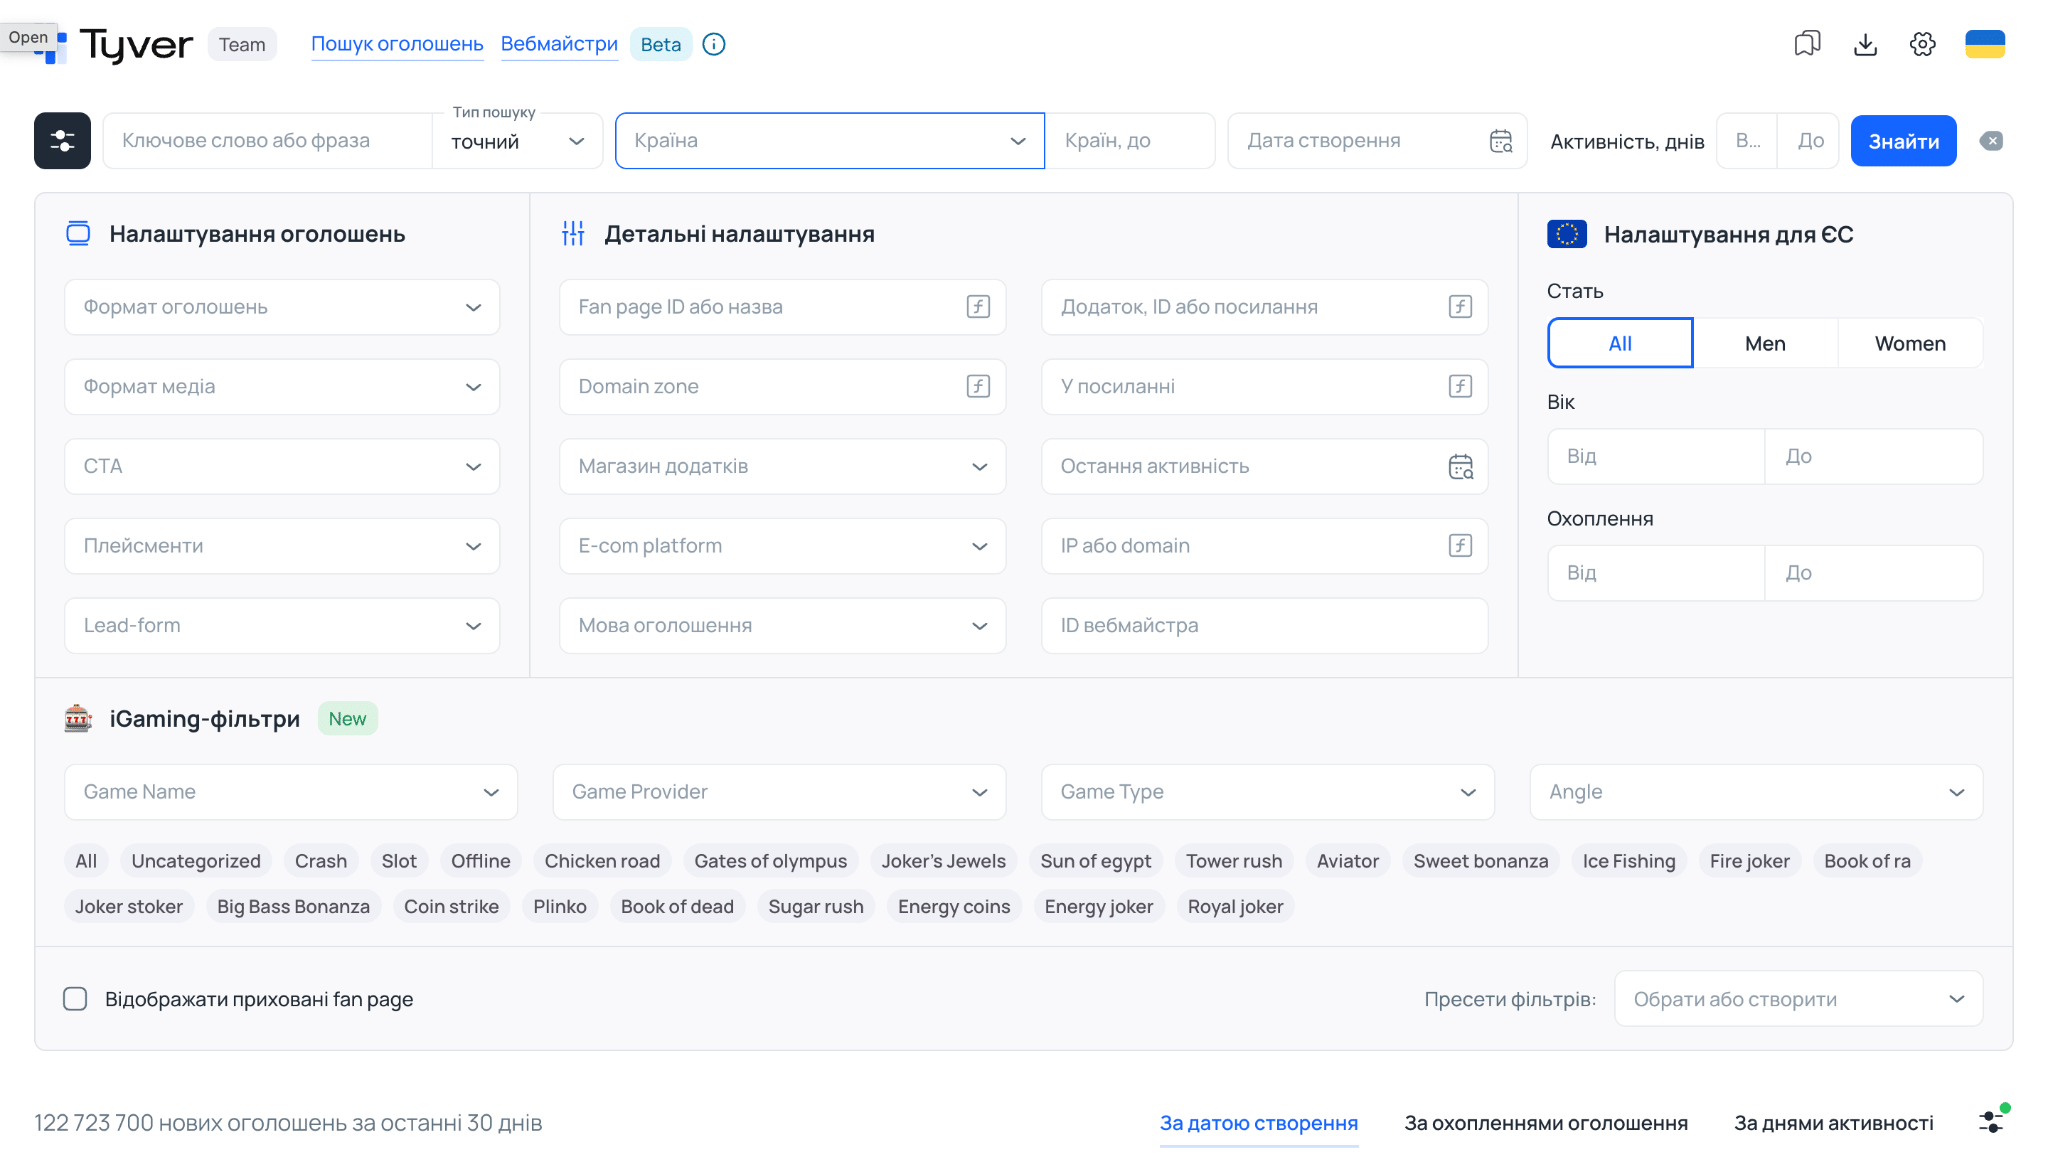
Task: Open the Тип пошуку точний dropdown
Action: [x=517, y=141]
